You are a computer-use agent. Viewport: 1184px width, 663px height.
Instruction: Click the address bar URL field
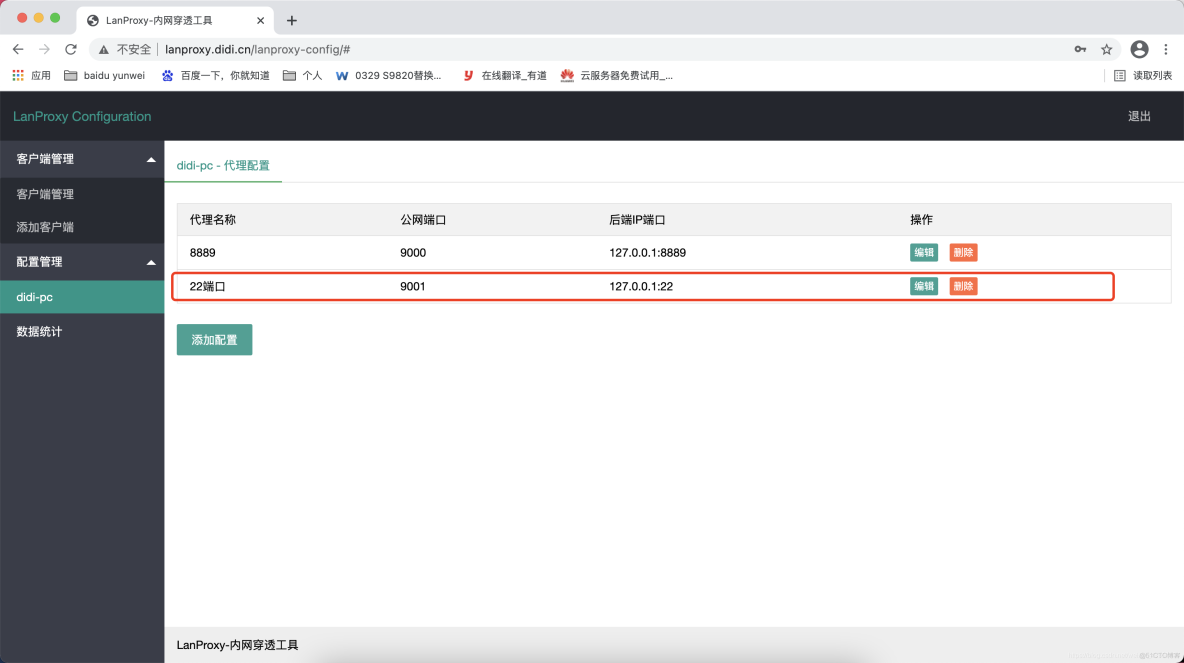[x=600, y=49]
